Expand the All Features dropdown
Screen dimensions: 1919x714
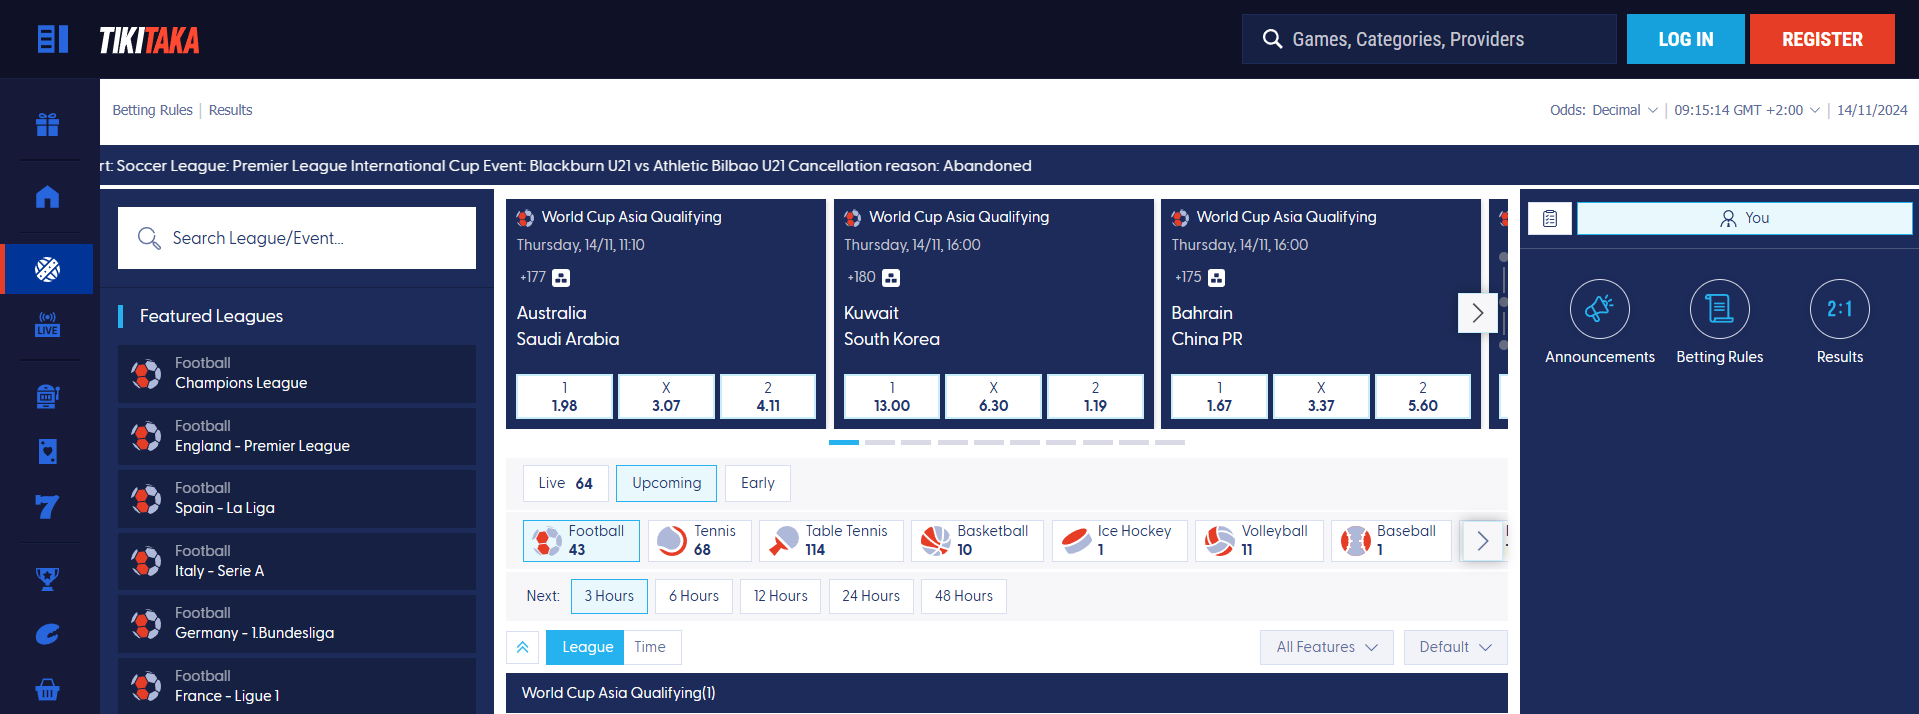pos(1326,647)
